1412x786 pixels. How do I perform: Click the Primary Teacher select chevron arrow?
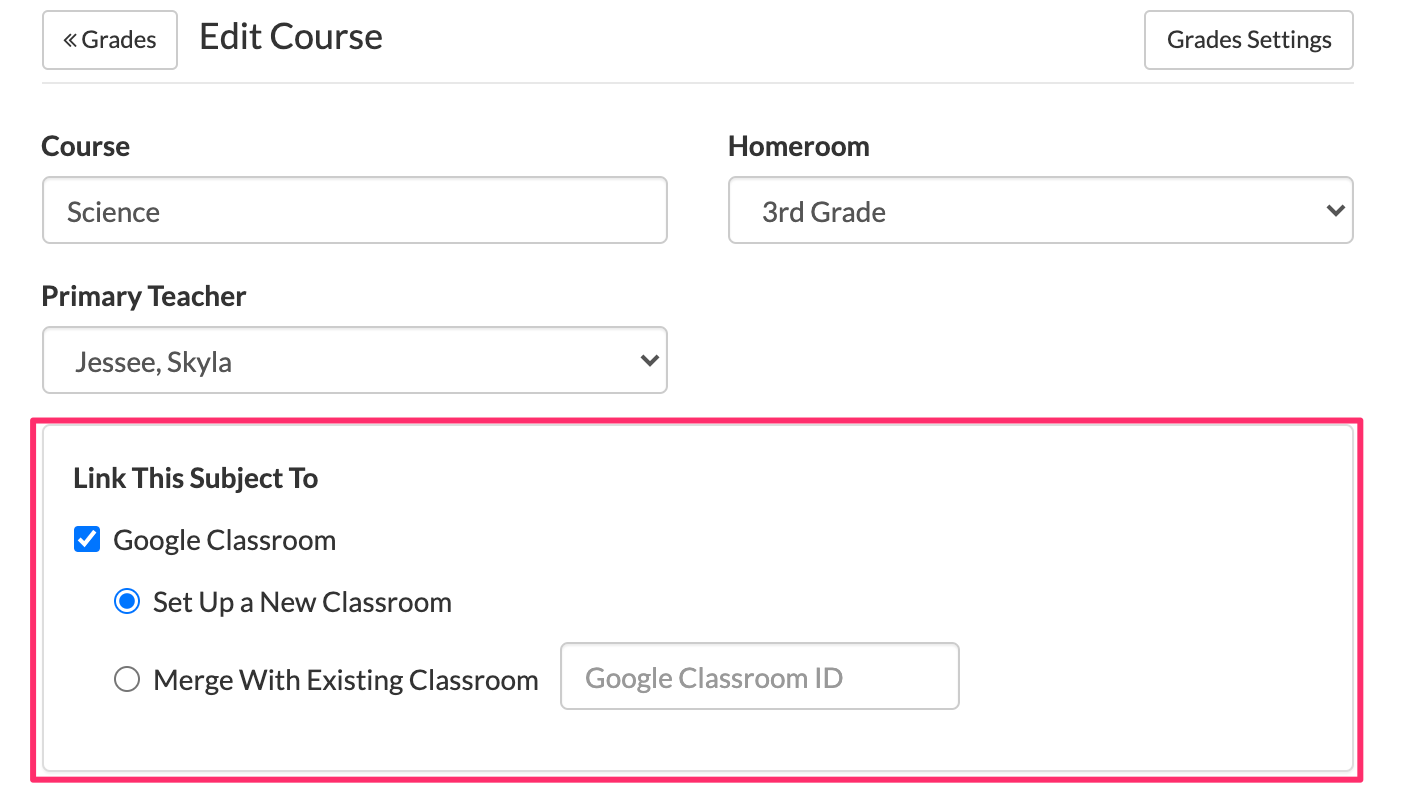click(649, 360)
